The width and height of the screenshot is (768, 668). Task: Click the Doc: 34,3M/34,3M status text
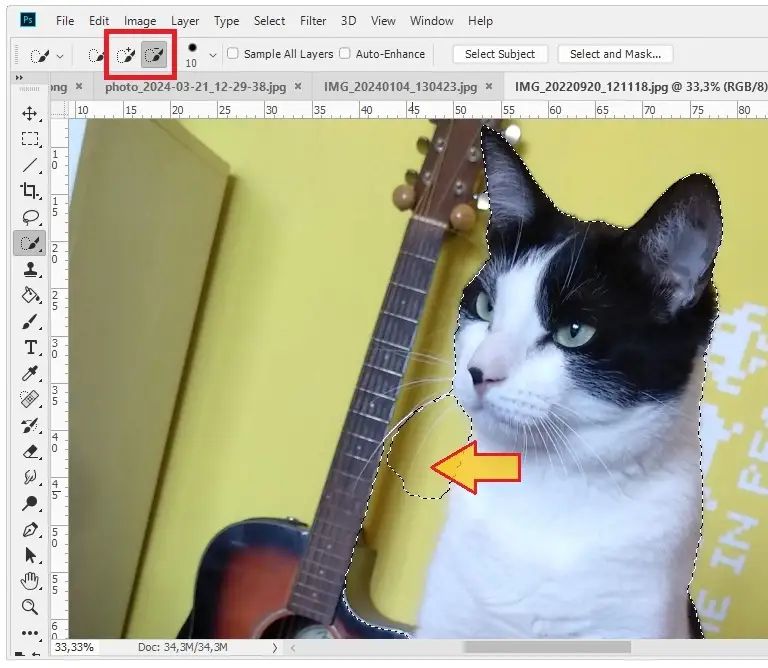click(x=182, y=647)
